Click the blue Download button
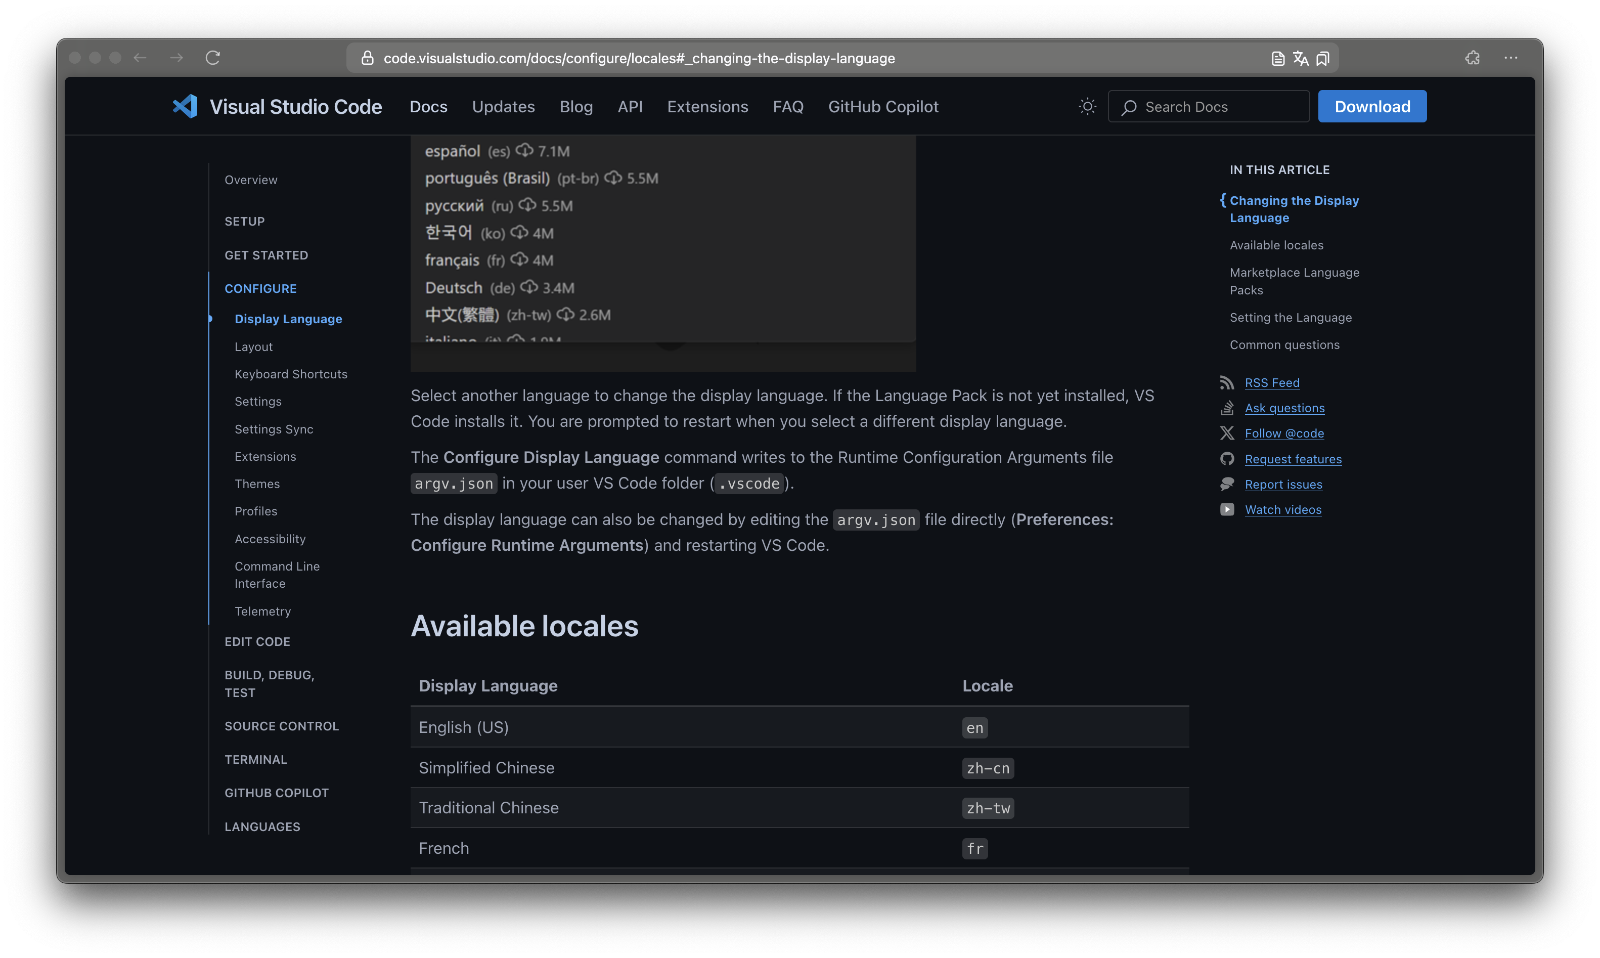Screen dimensions: 1600x958 pos(1372,106)
